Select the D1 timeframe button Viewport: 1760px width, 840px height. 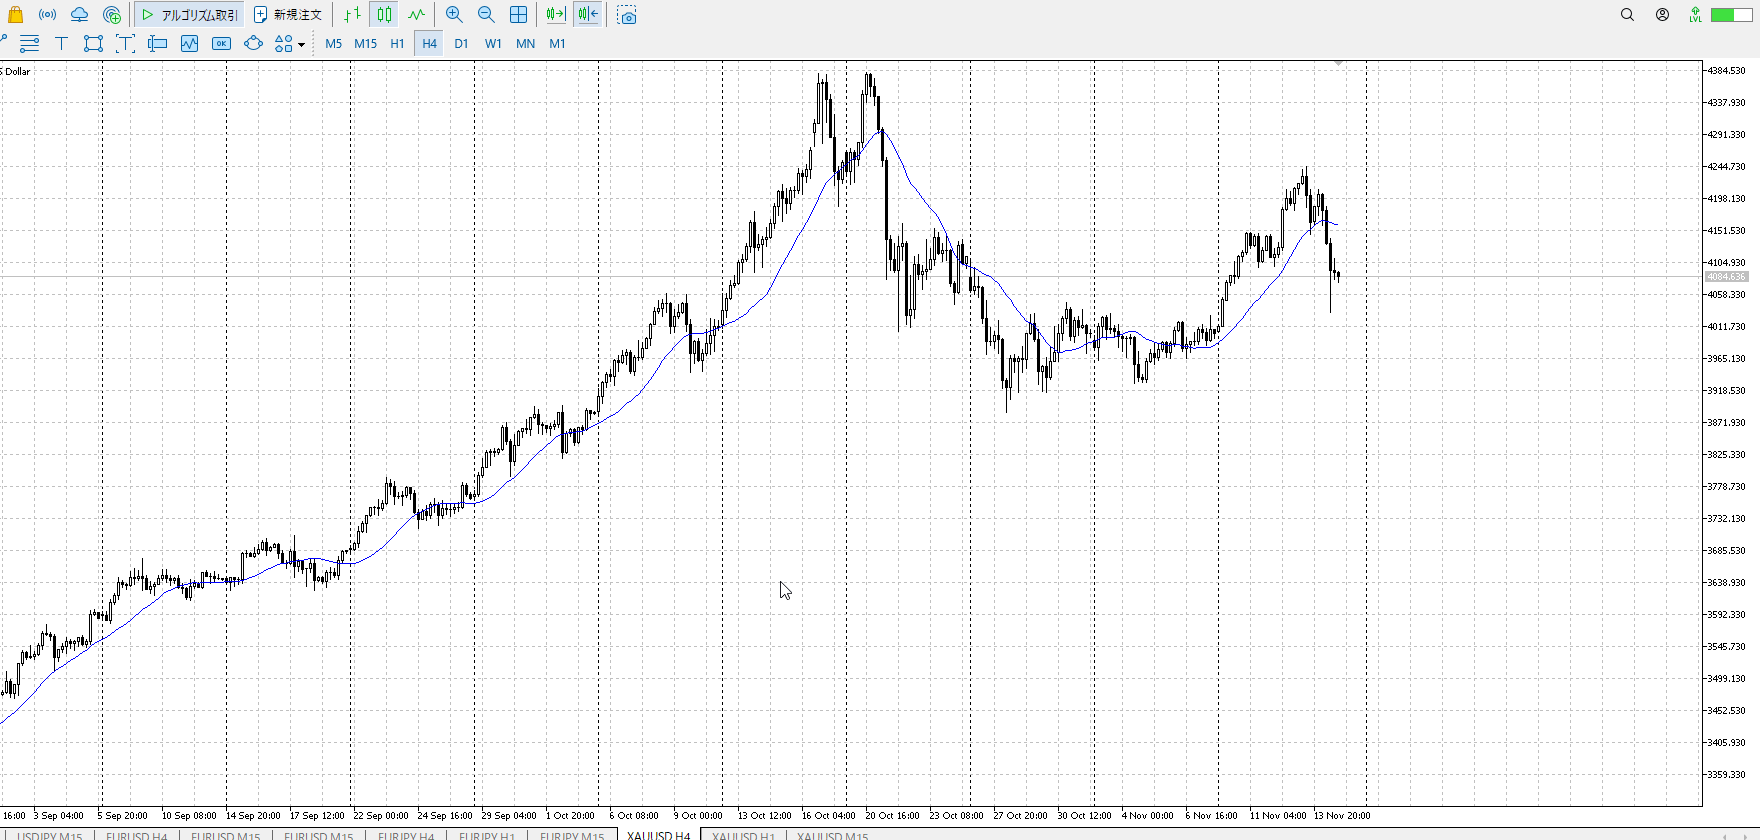tap(461, 43)
